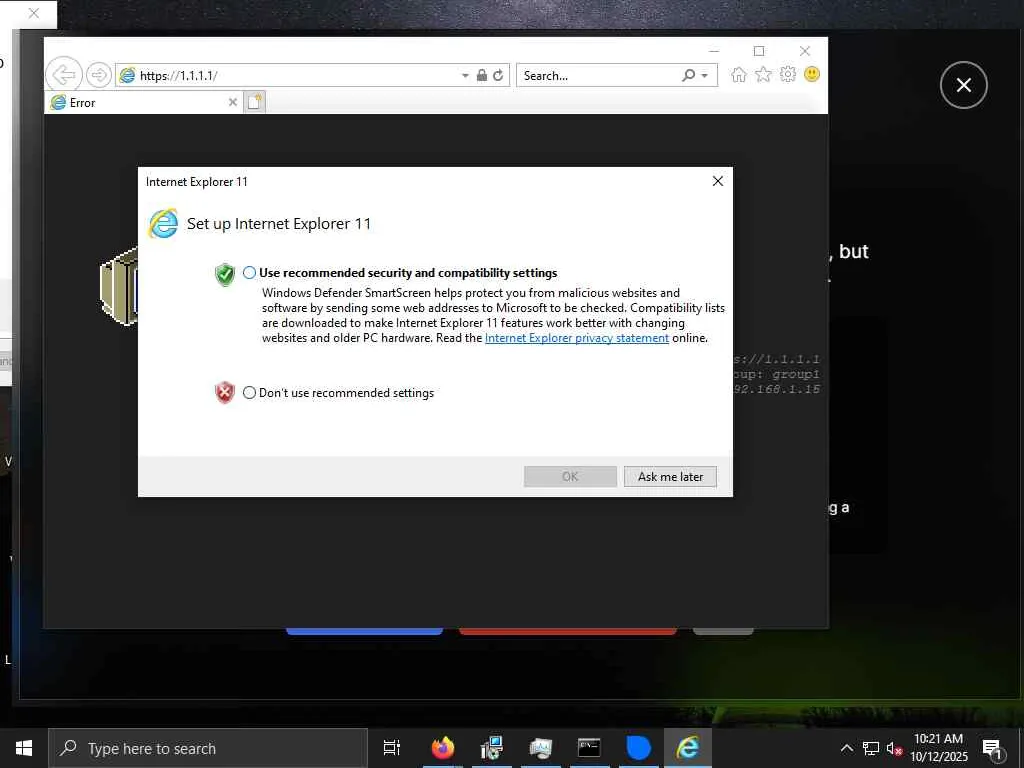Open Task View on the taskbar
This screenshot has width=1024, height=768.
coord(392,748)
